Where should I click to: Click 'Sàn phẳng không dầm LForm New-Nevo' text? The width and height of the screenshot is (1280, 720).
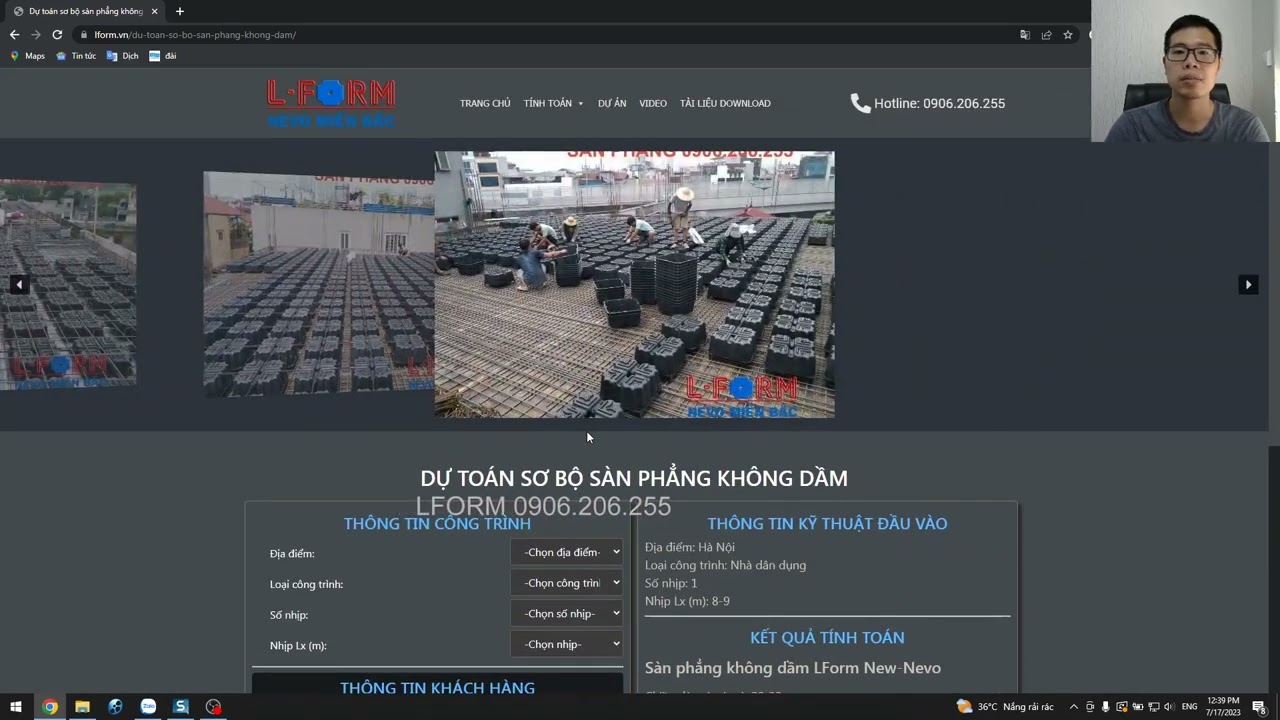pos(793,667)
